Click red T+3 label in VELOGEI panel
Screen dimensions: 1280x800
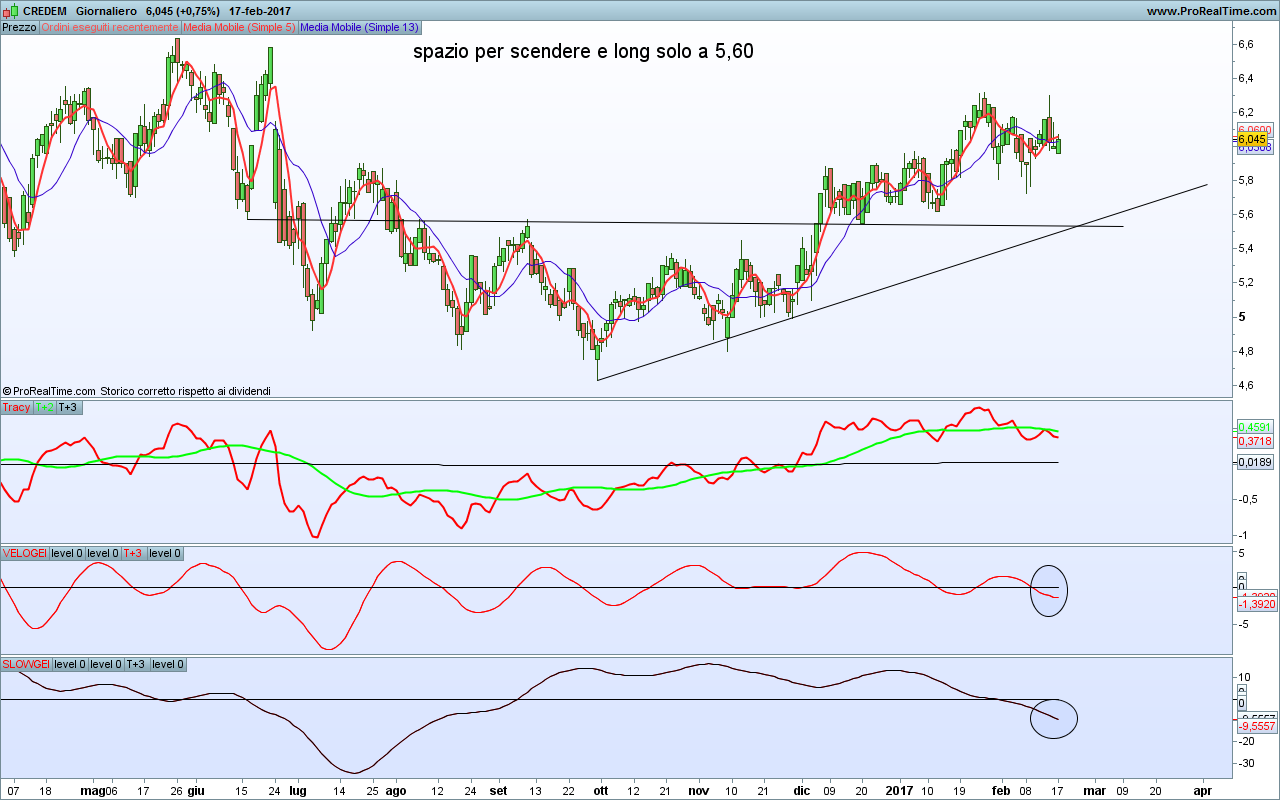(133, 553)
